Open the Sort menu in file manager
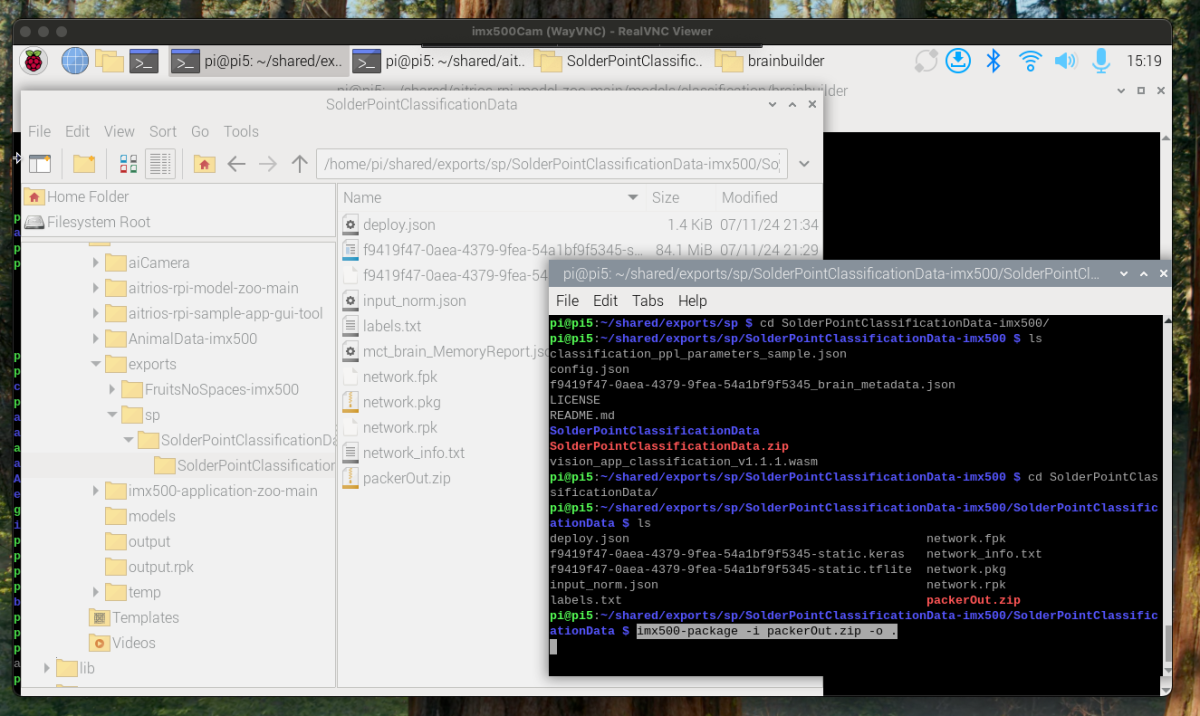 tap(163, 131)
